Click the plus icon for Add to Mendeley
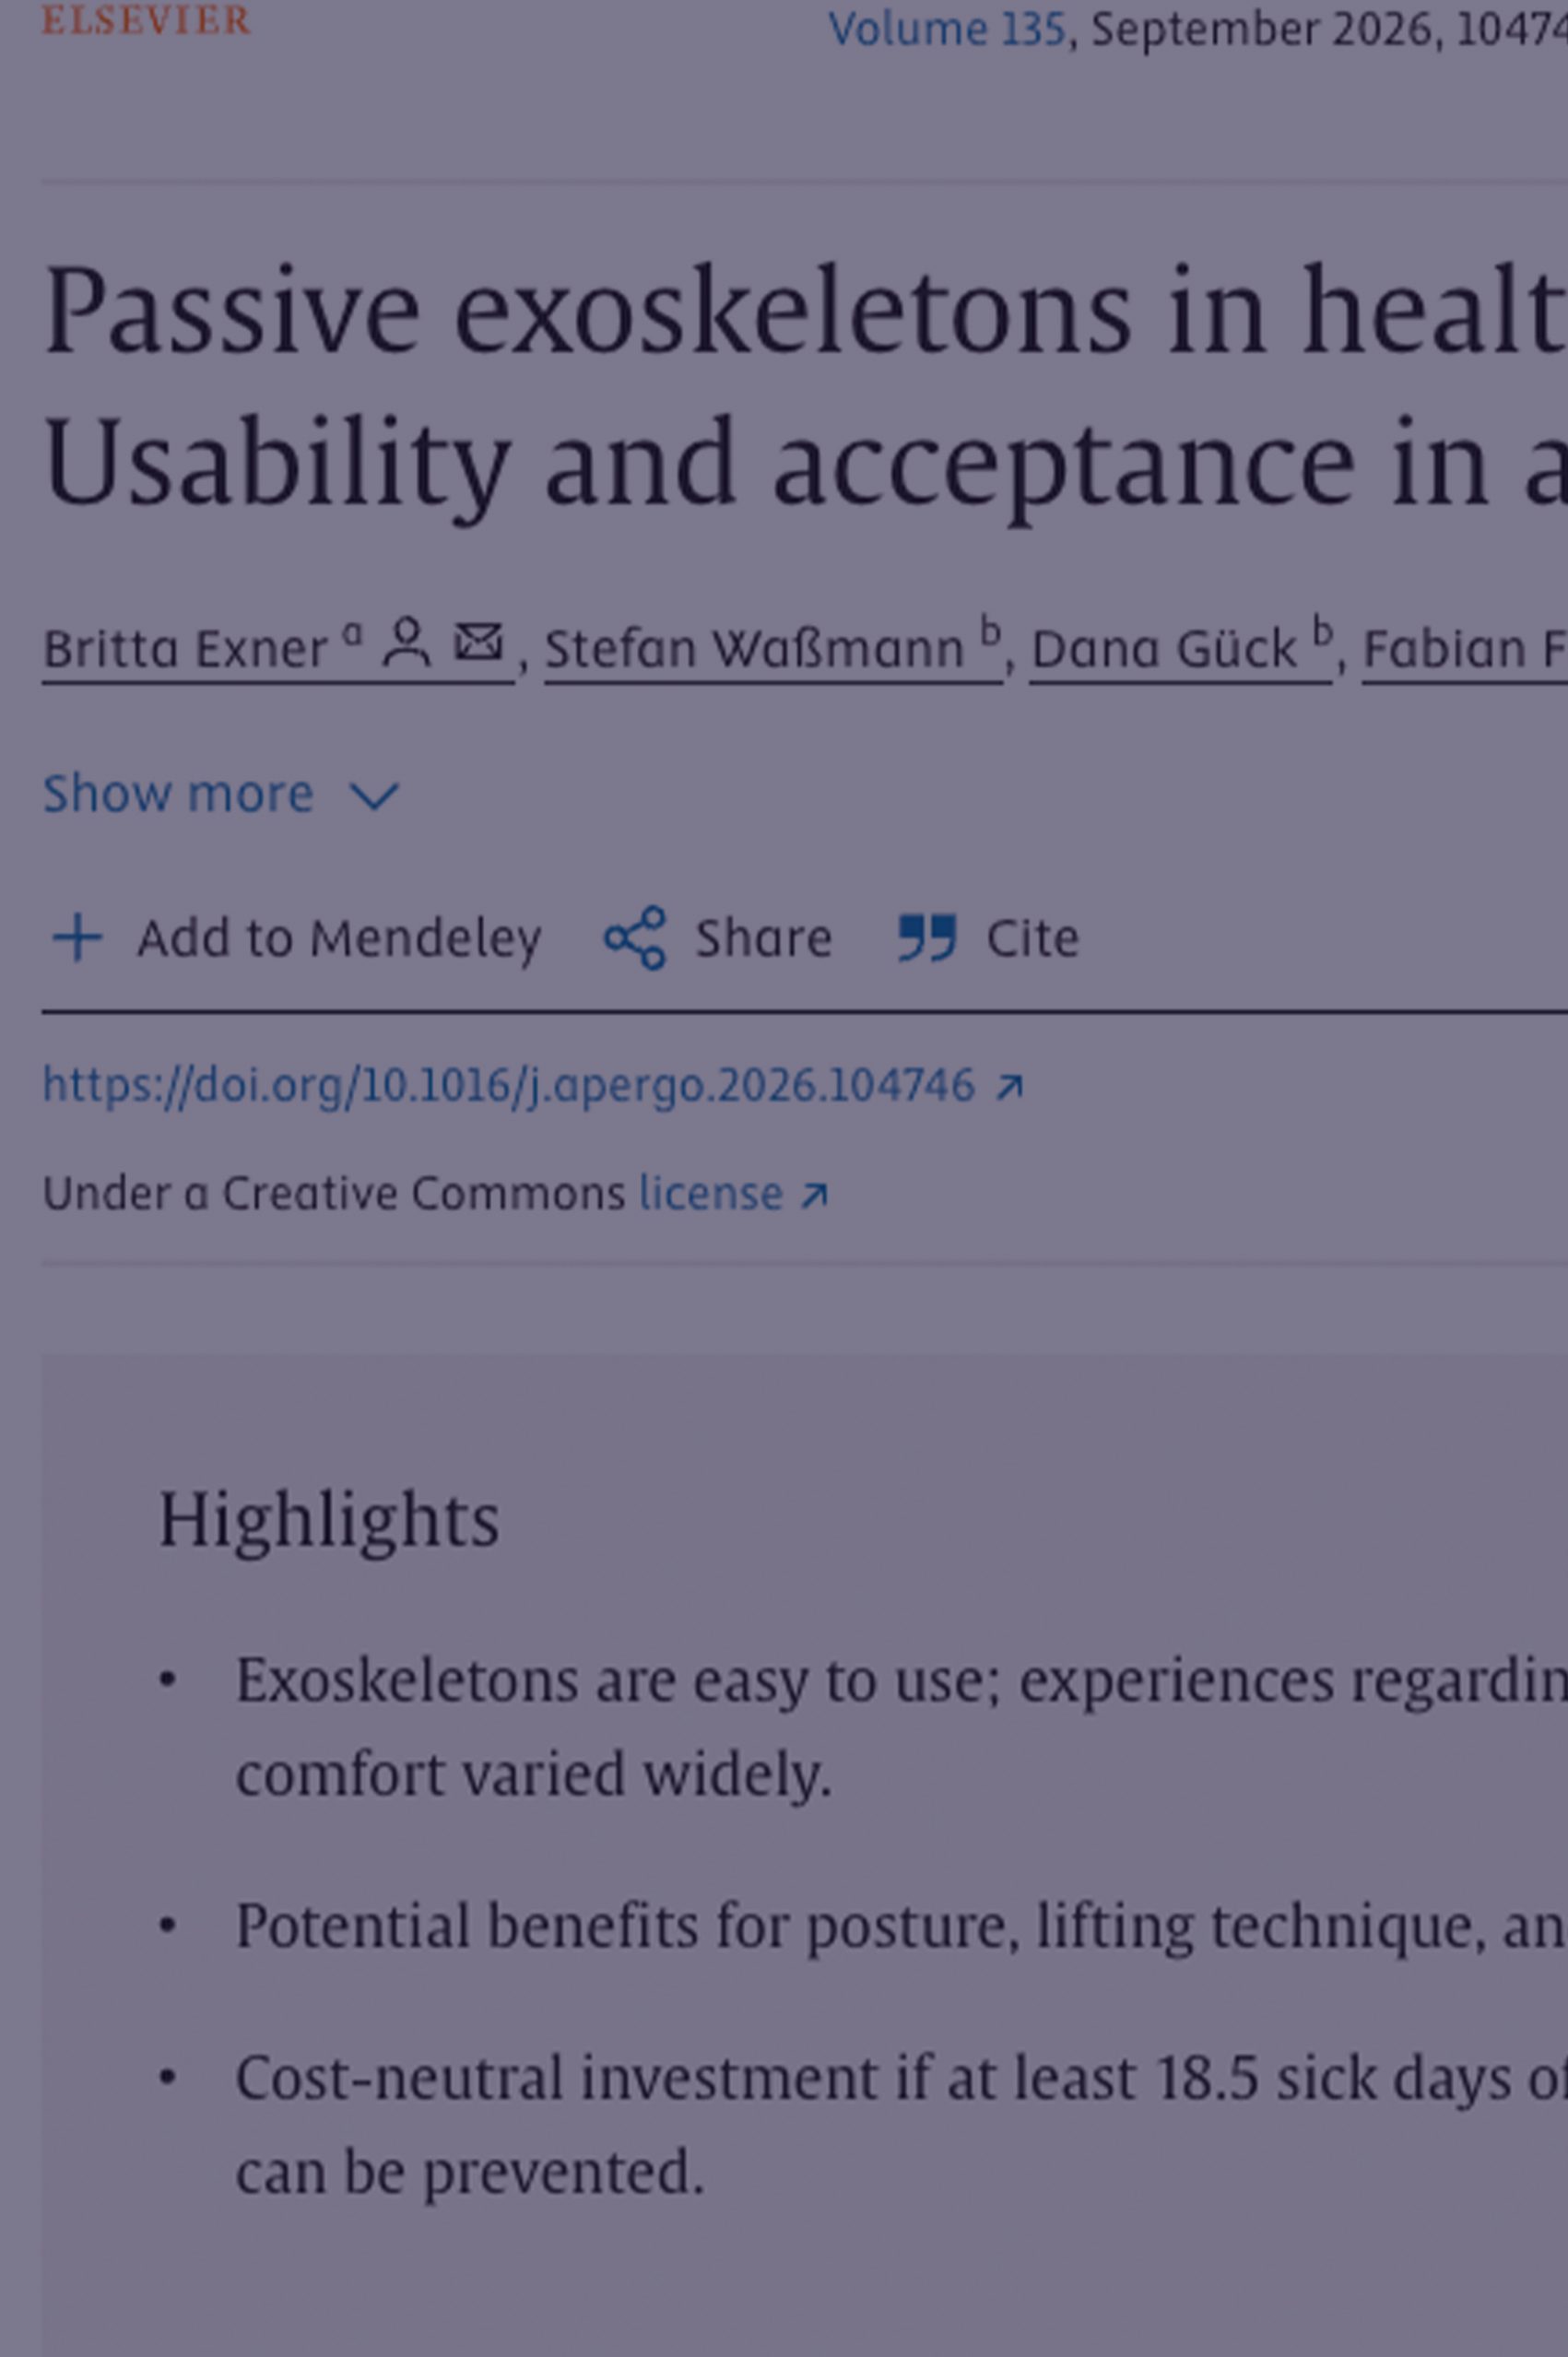This screenshot has width=1568, height=2357. (x=77, y=938)
